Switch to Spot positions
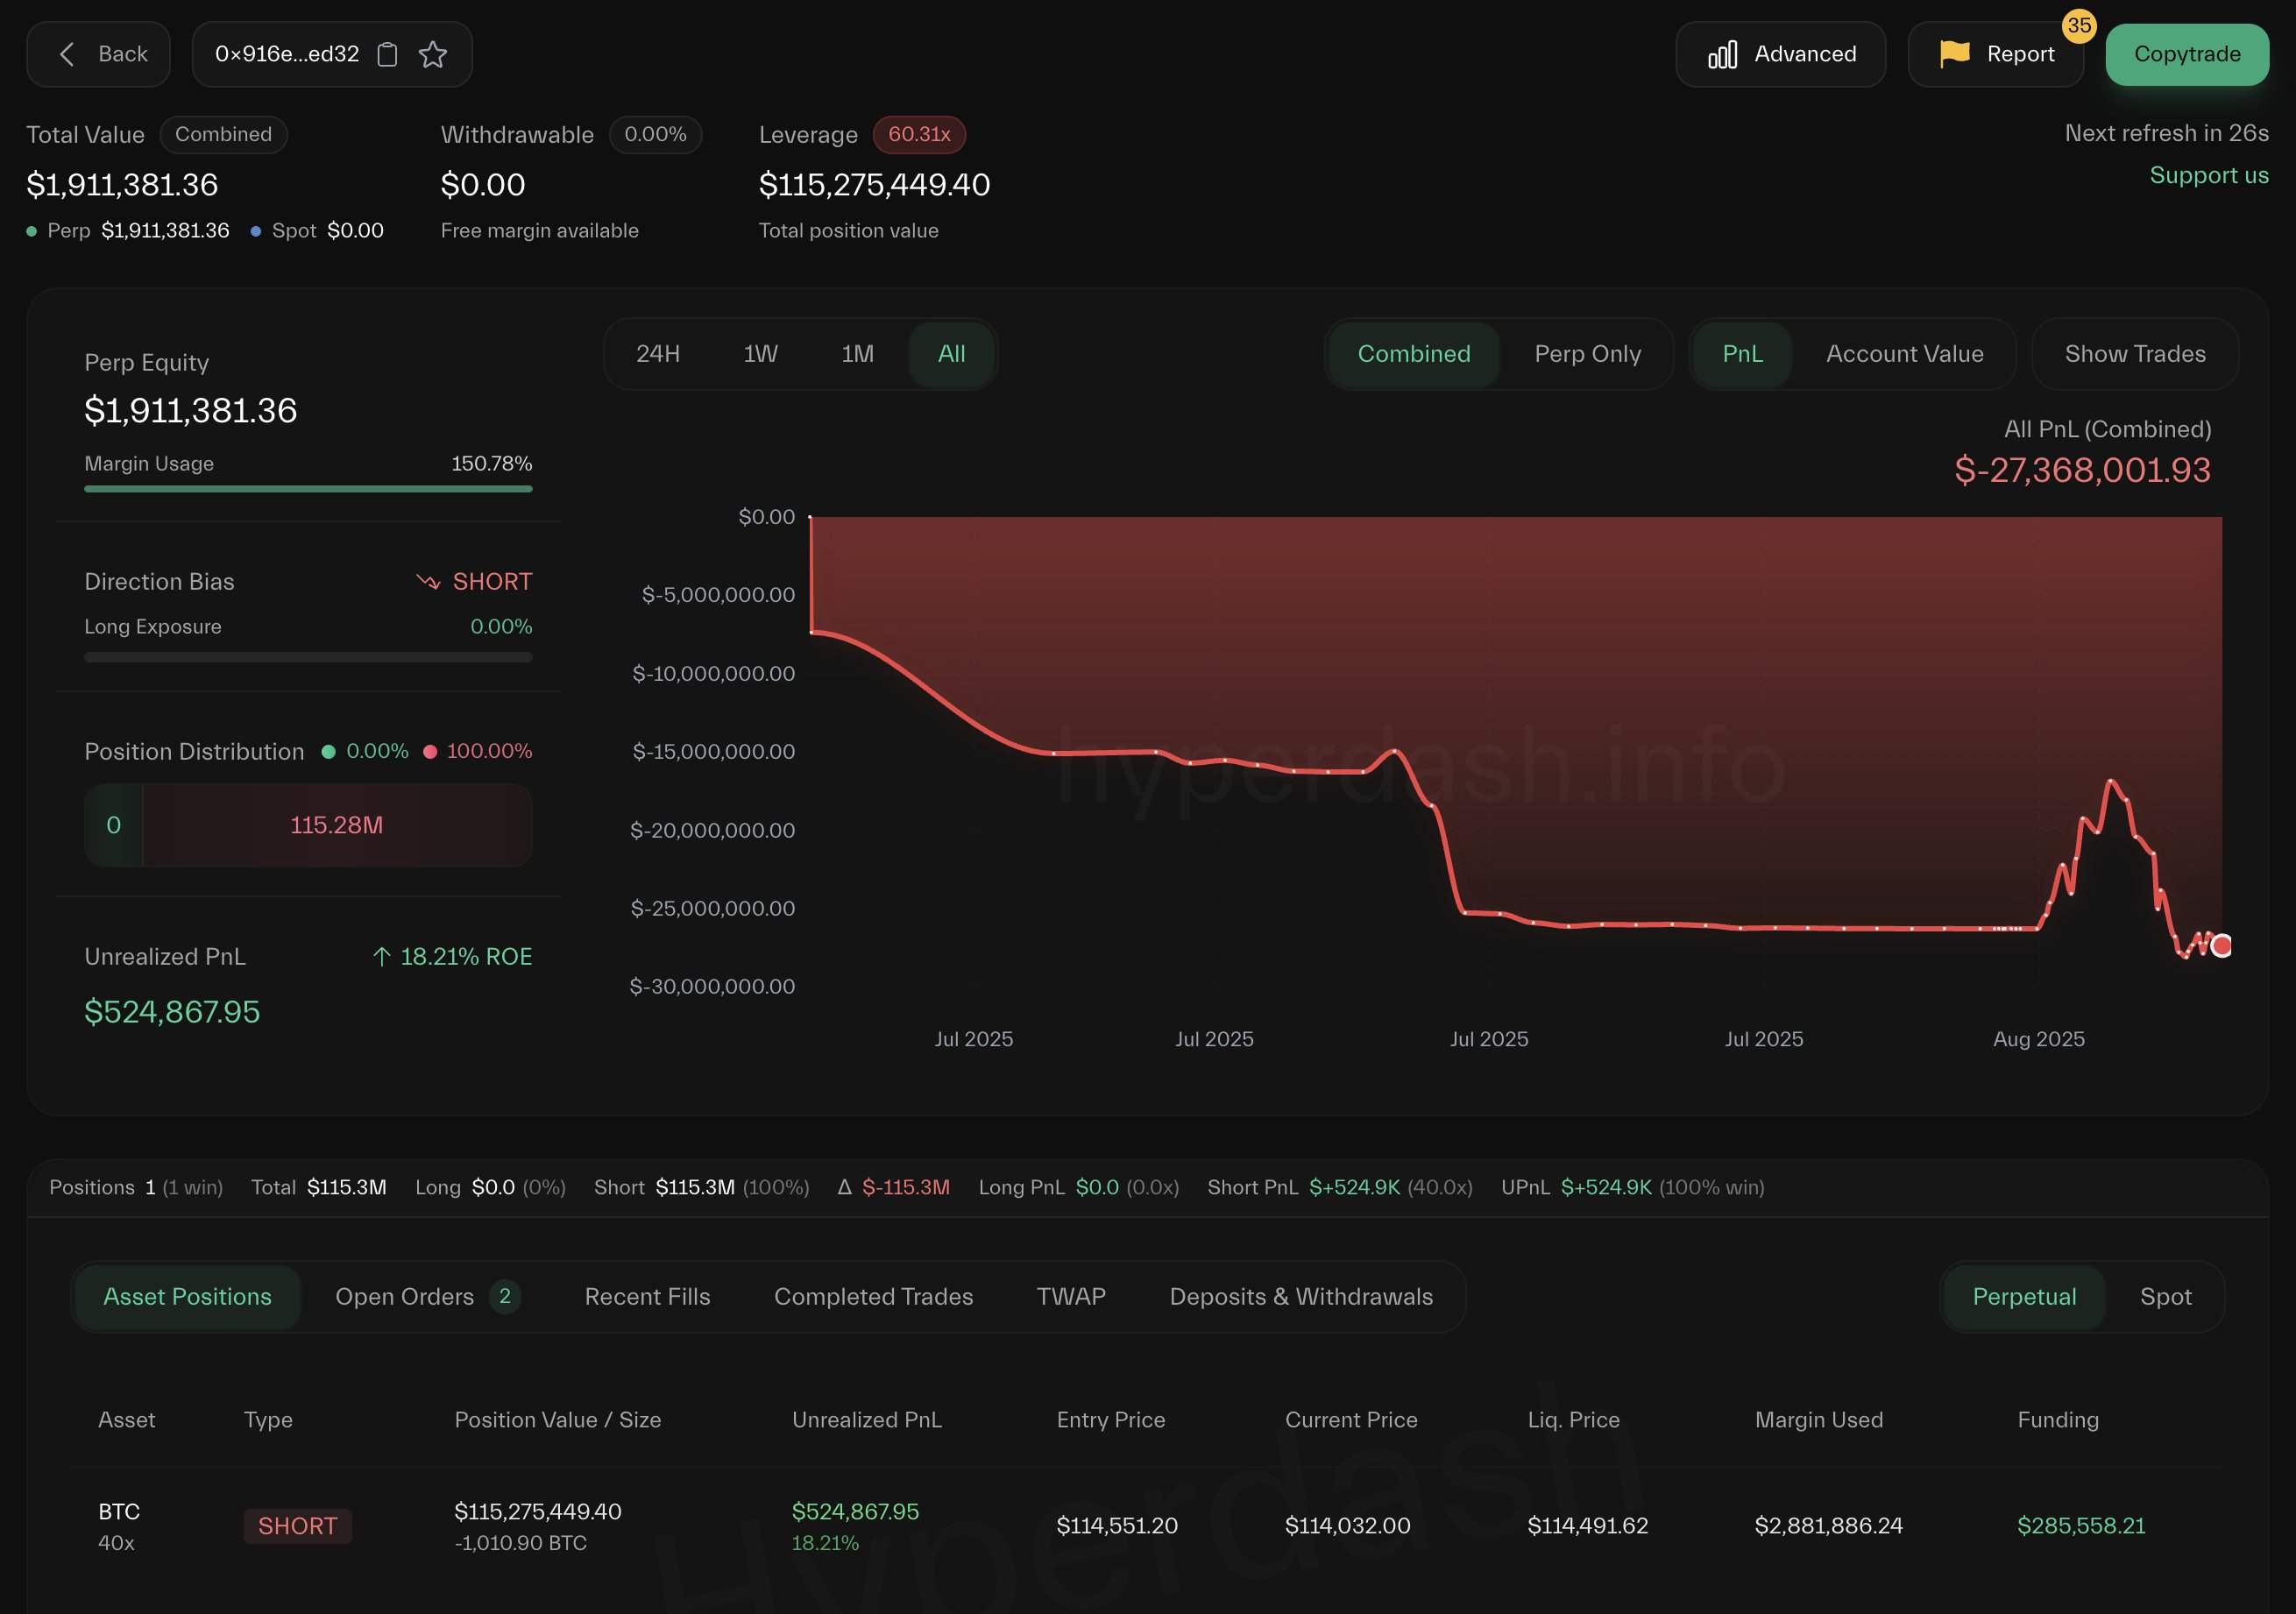The width and height of the screenshot is (2296, 1614). click(2165, 1297)
